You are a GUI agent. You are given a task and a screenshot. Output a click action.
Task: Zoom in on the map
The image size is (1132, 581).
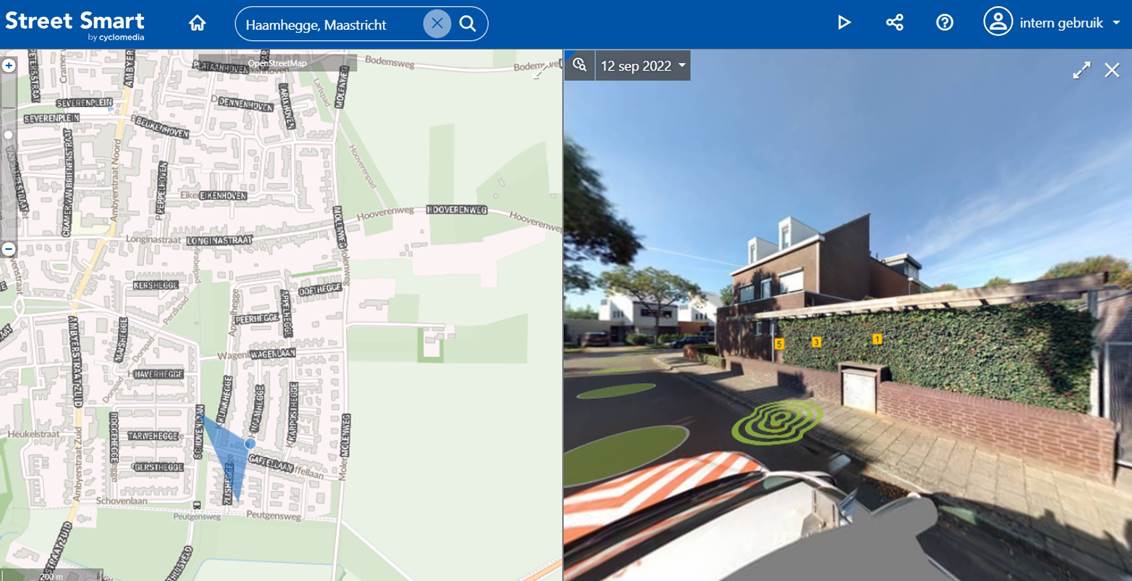coord(9,65)
